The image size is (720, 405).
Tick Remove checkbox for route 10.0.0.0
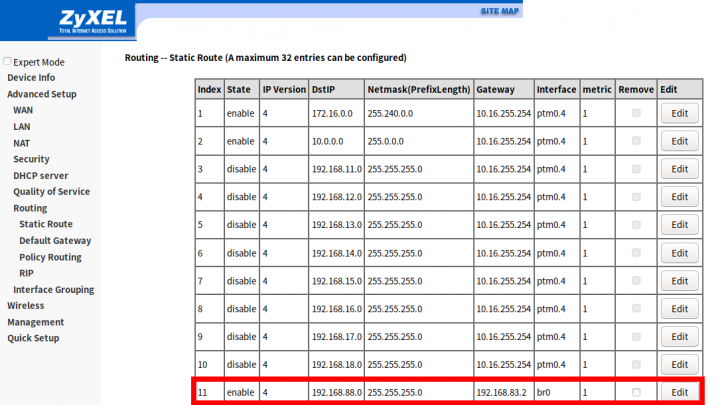coord(636,141)
